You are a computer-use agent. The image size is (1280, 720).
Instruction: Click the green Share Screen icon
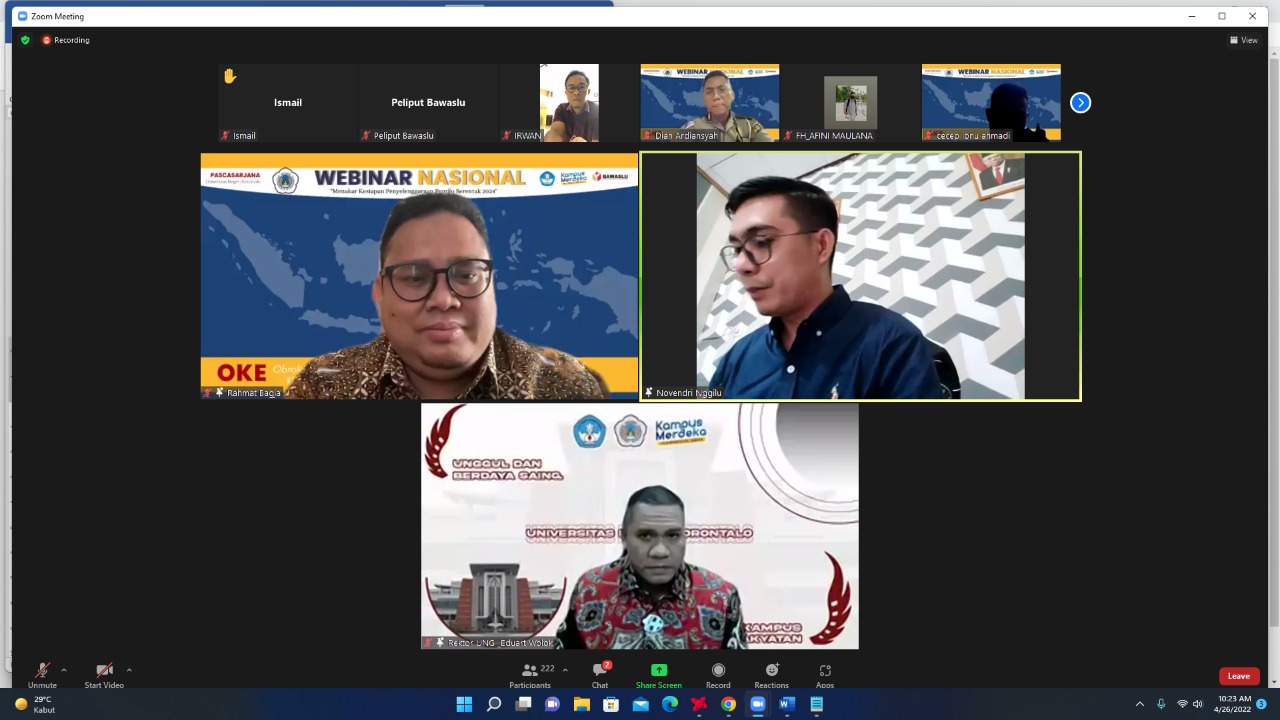[x=658, y=671]
